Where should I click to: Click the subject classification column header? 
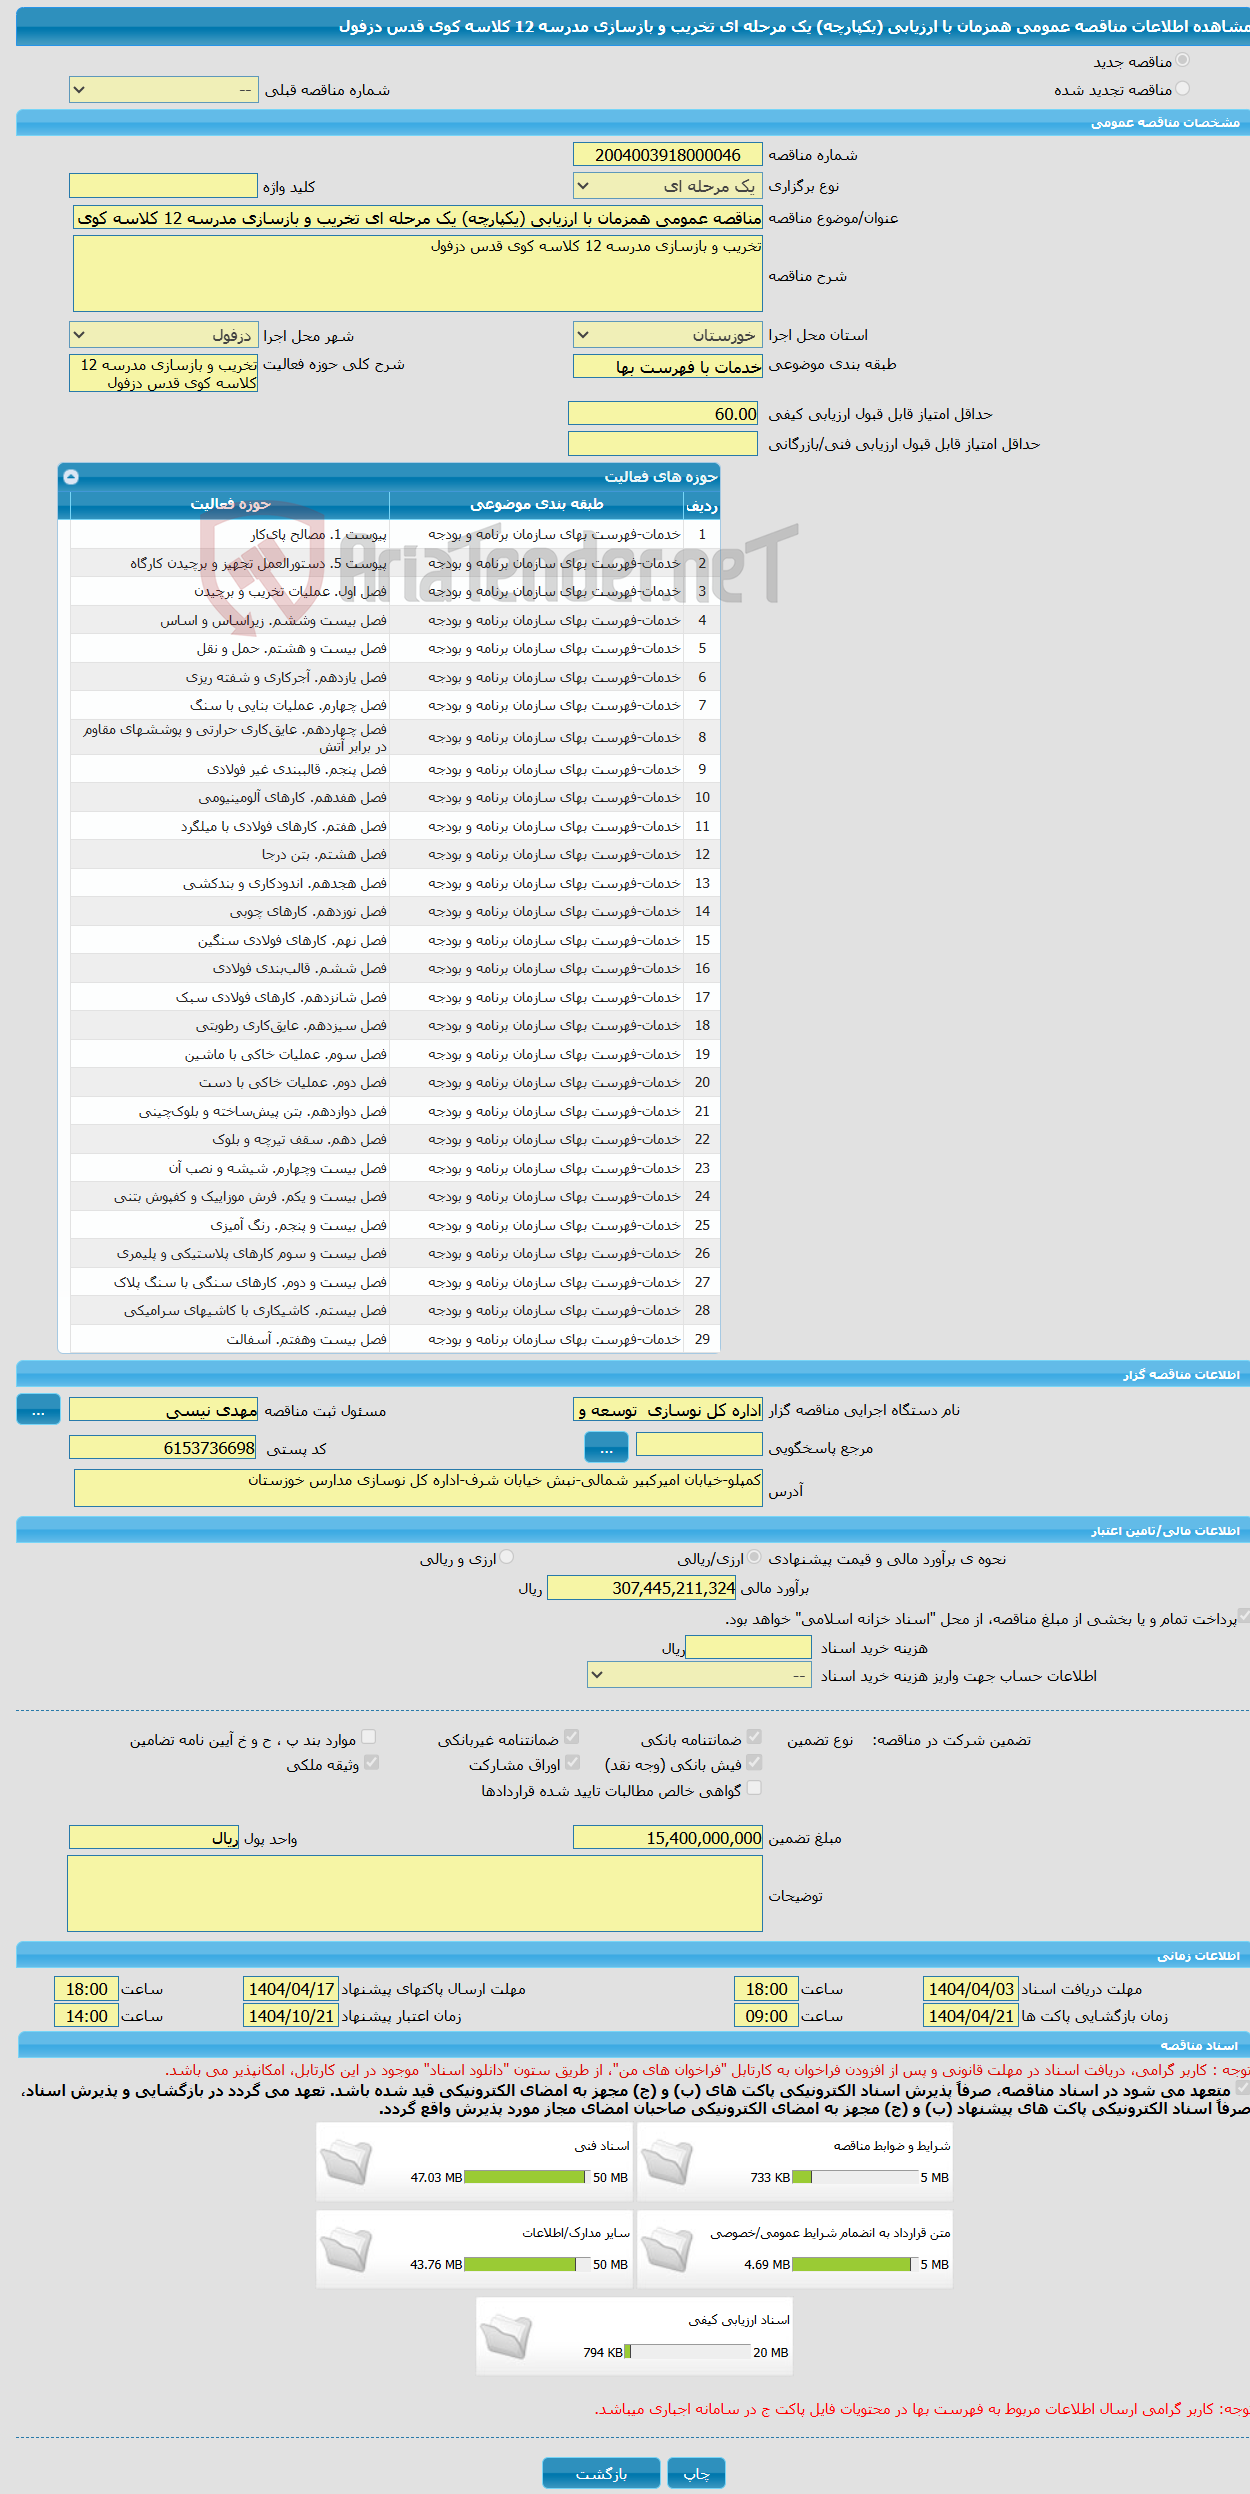(x=537, y=504)
